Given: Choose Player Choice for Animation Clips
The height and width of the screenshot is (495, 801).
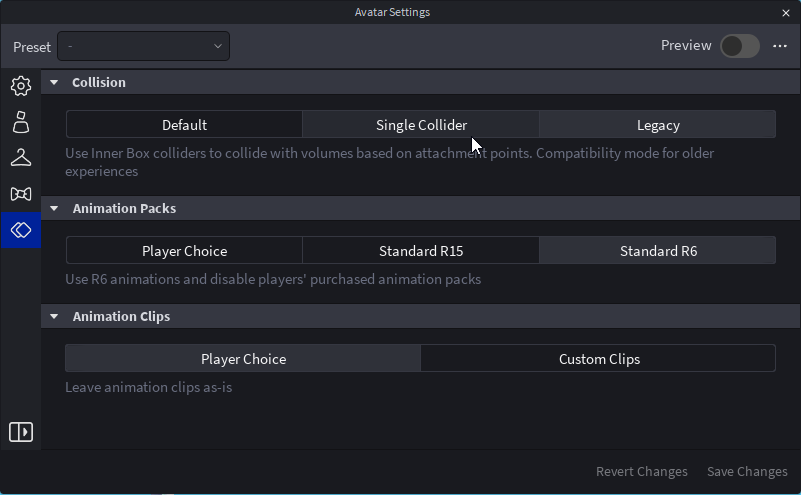Looking at the screenshot, I should [243, 359].
